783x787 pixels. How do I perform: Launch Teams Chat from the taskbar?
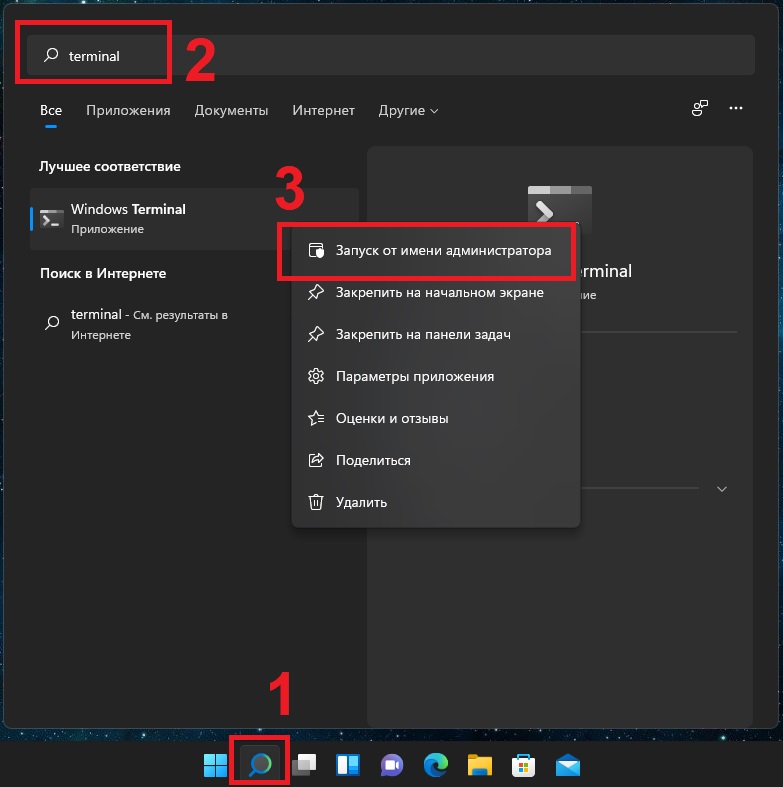tap(392, 765)
